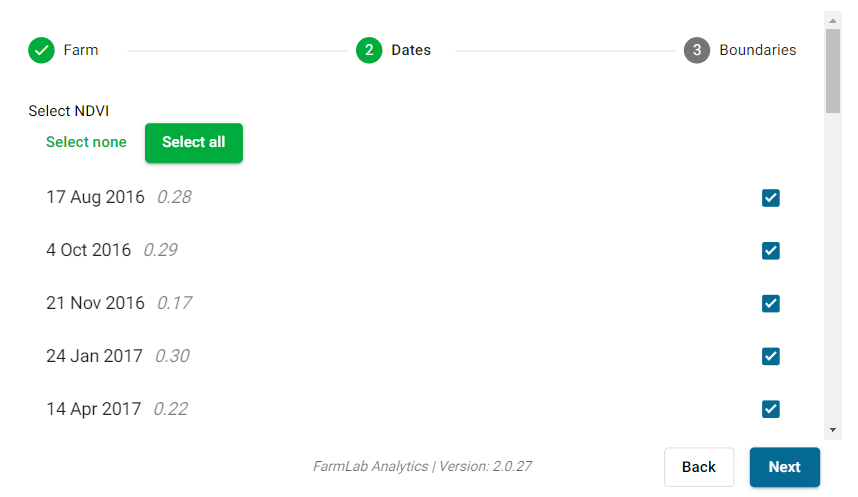The height and width of the screenshot is (497, 858).
Task: Click the 21 Nov 2016 date label
Action: [95, 303]
